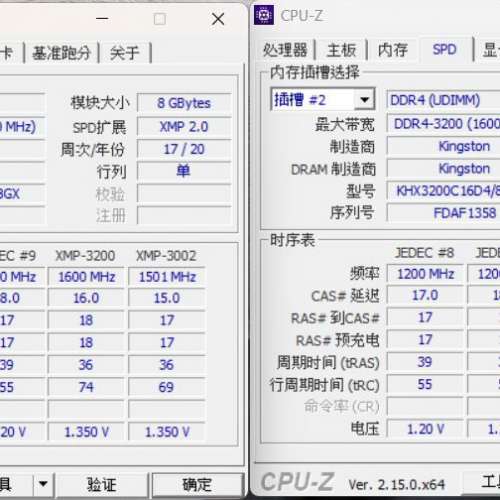The width and height of the screenshot is (500, 500).
Task: Select the SPD tab in right window
Action: click(x=445, y=49)
